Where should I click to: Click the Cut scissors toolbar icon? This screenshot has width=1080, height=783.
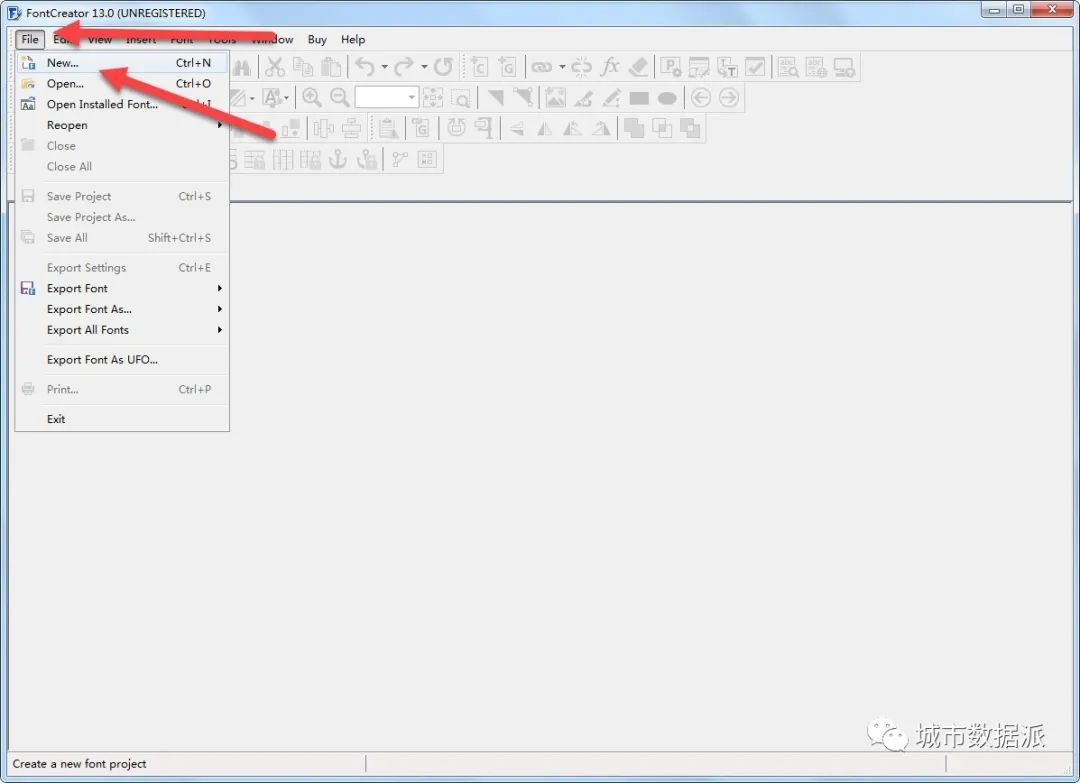pyautogui.click(x=275, y=67)
